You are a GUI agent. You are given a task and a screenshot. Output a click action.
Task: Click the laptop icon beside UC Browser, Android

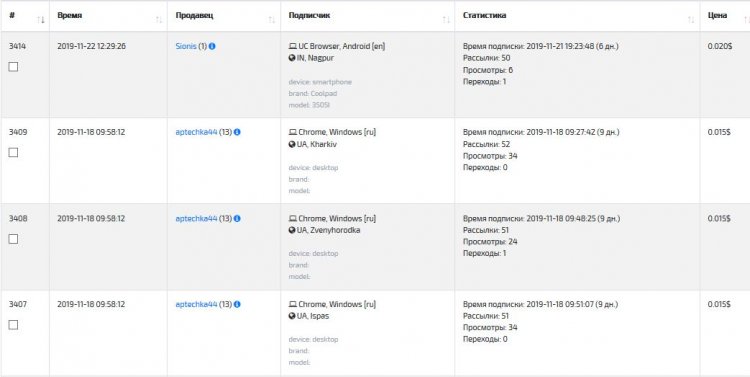pyautogui.click(x=293, y=46)
